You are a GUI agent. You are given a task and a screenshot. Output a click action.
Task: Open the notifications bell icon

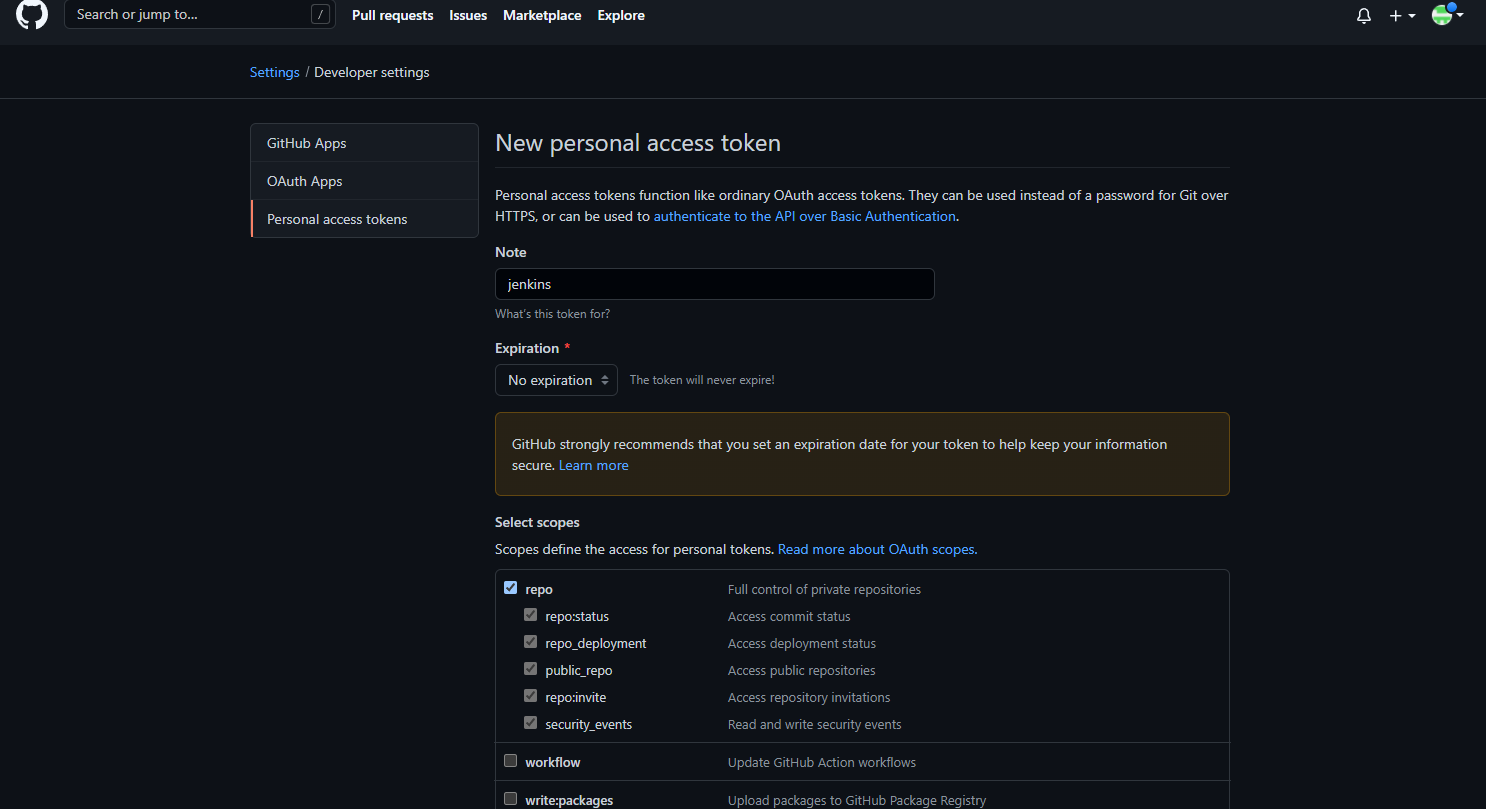1364,16
